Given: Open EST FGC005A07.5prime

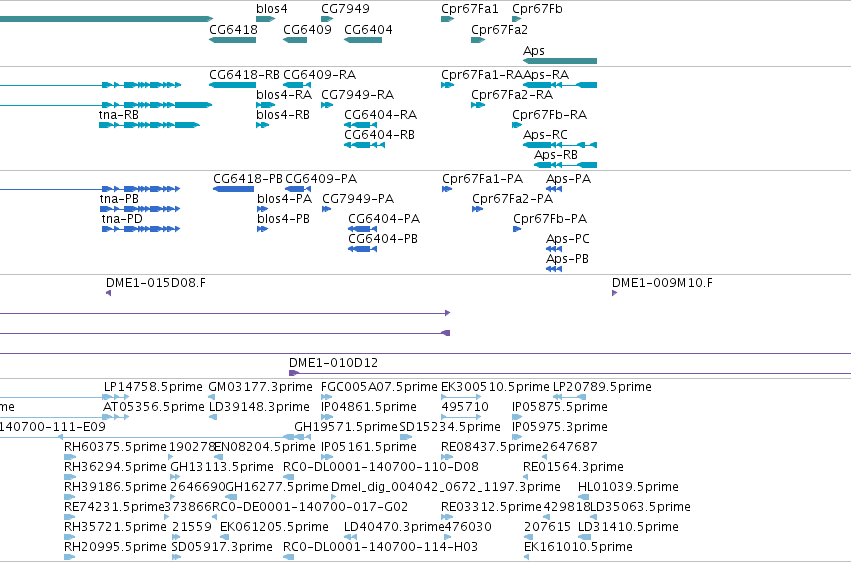Looking at the screenshot, I should (379, 387).
